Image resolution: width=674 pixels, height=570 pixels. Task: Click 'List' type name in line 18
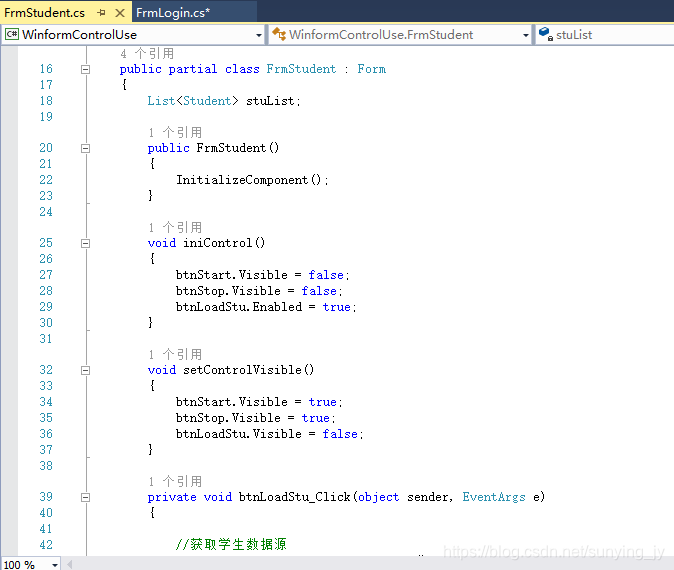[x=161, y=101]
